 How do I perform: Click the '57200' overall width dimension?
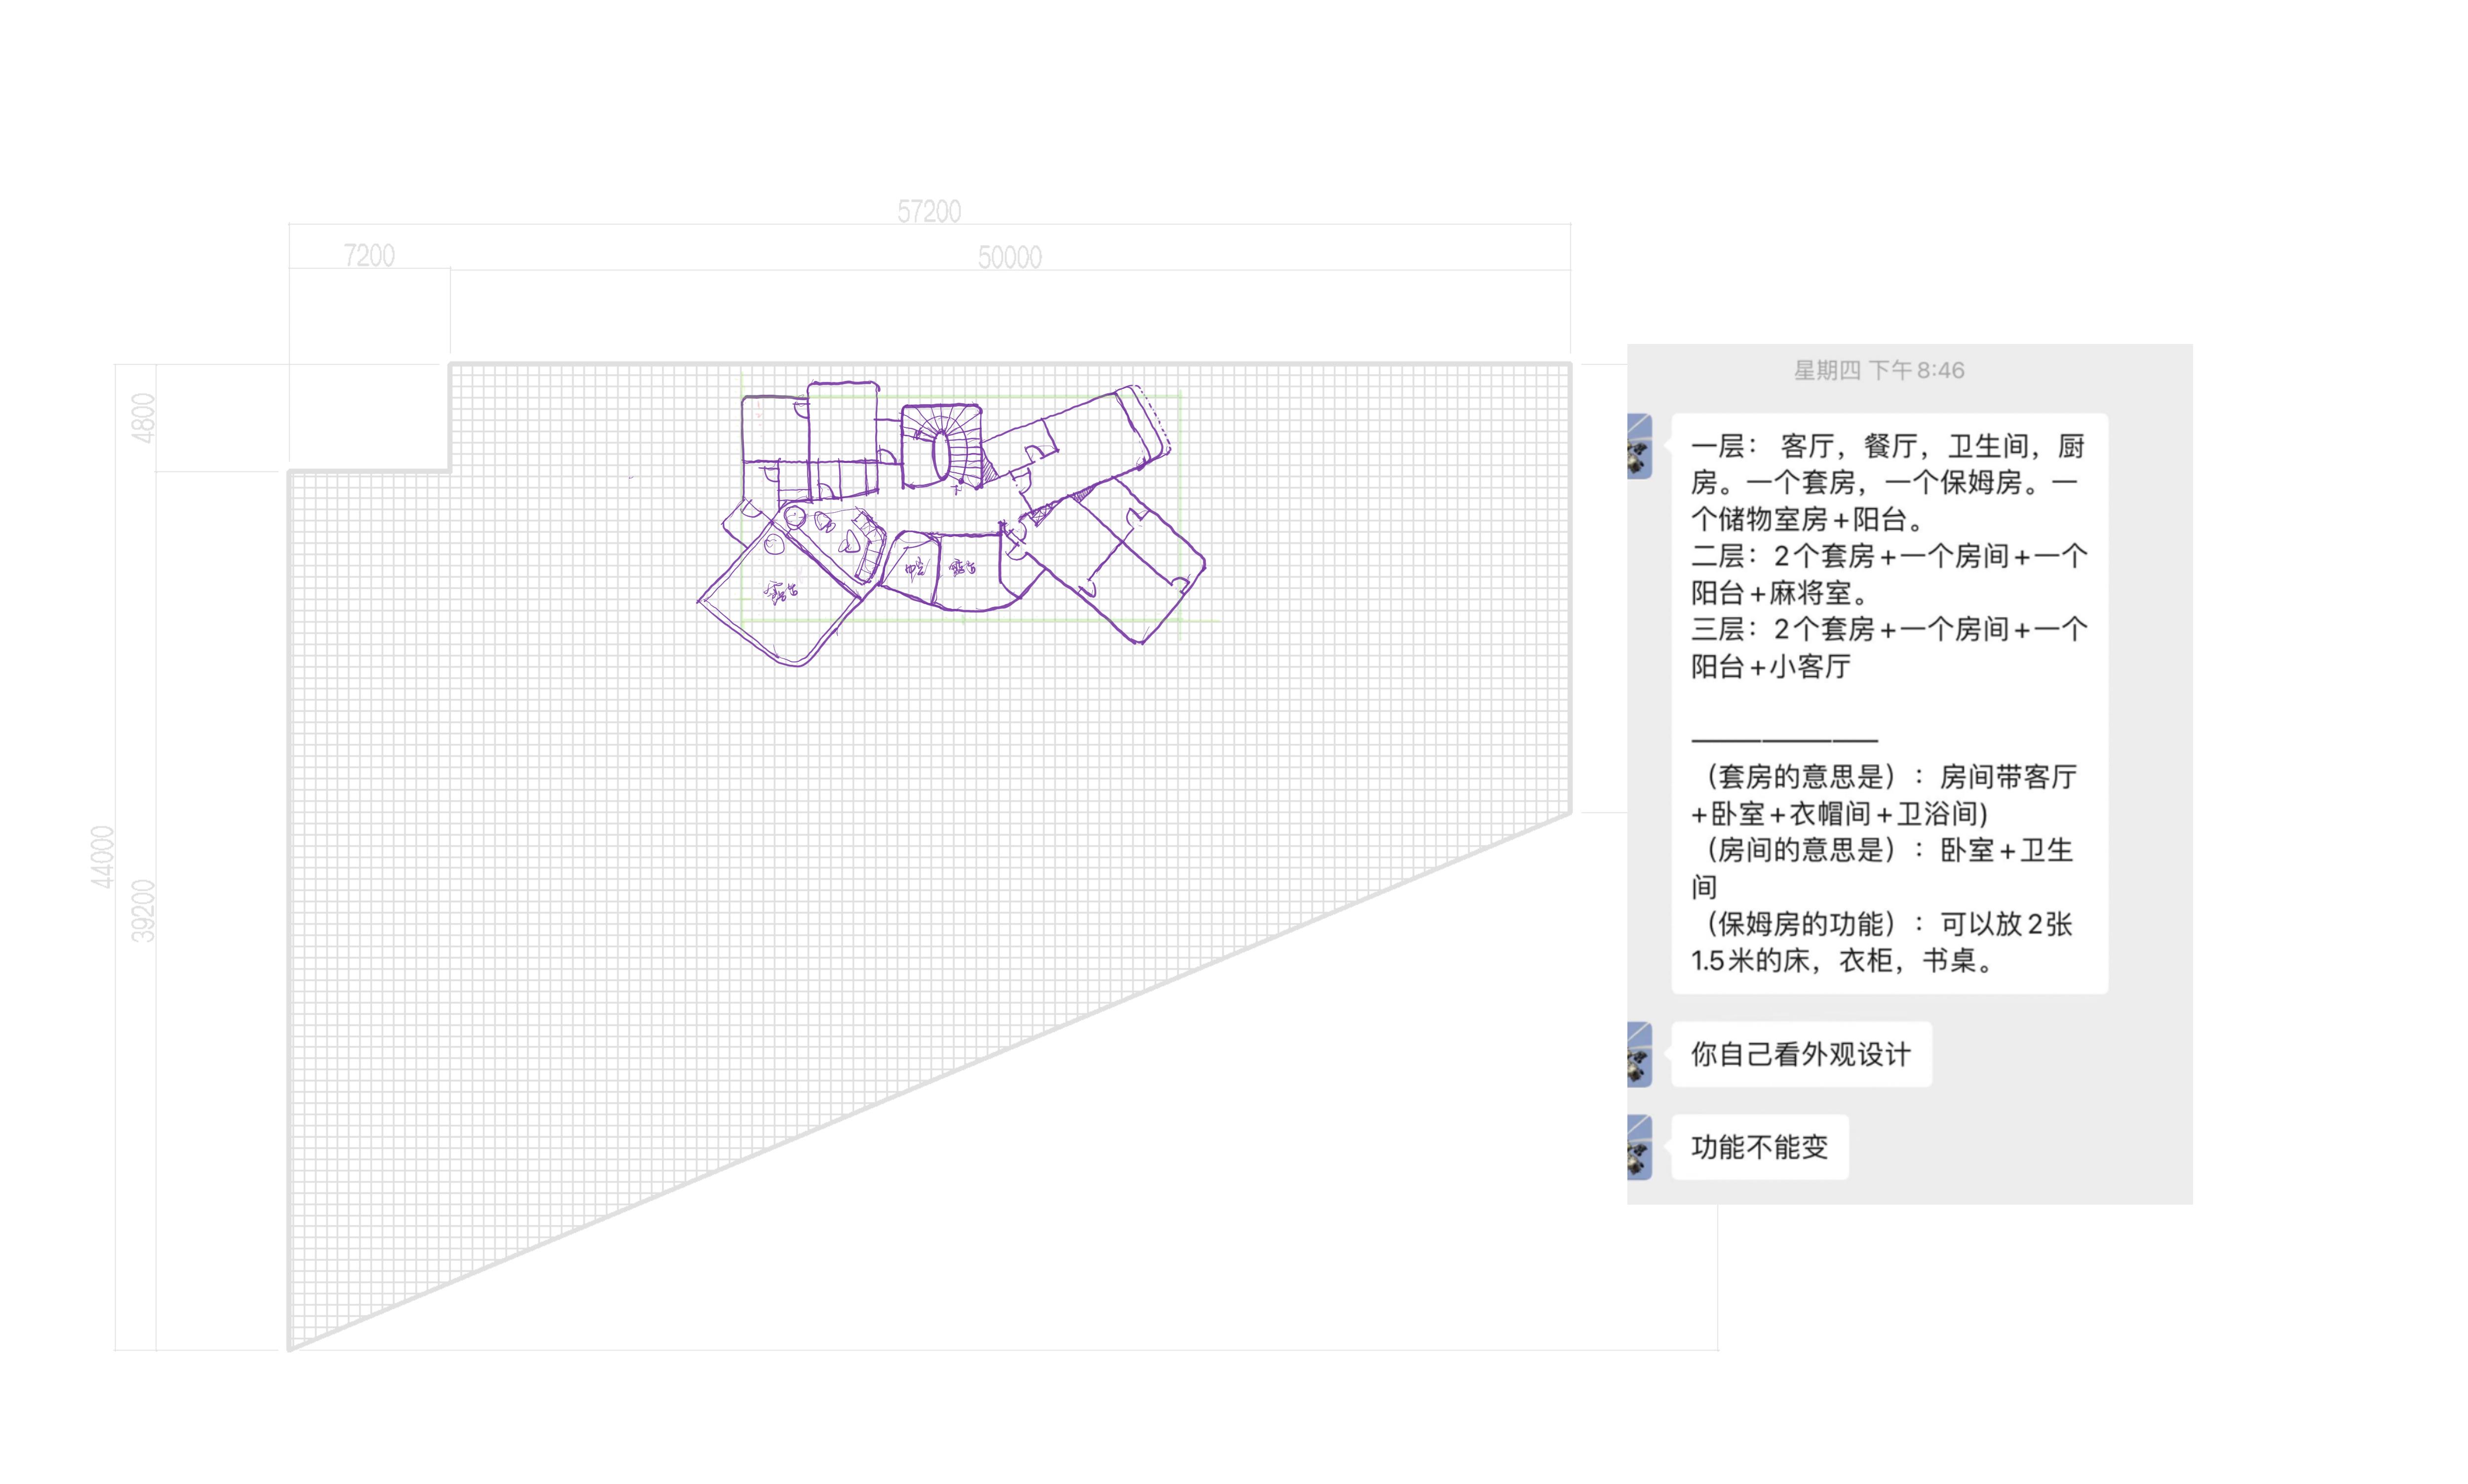(928, 211)
